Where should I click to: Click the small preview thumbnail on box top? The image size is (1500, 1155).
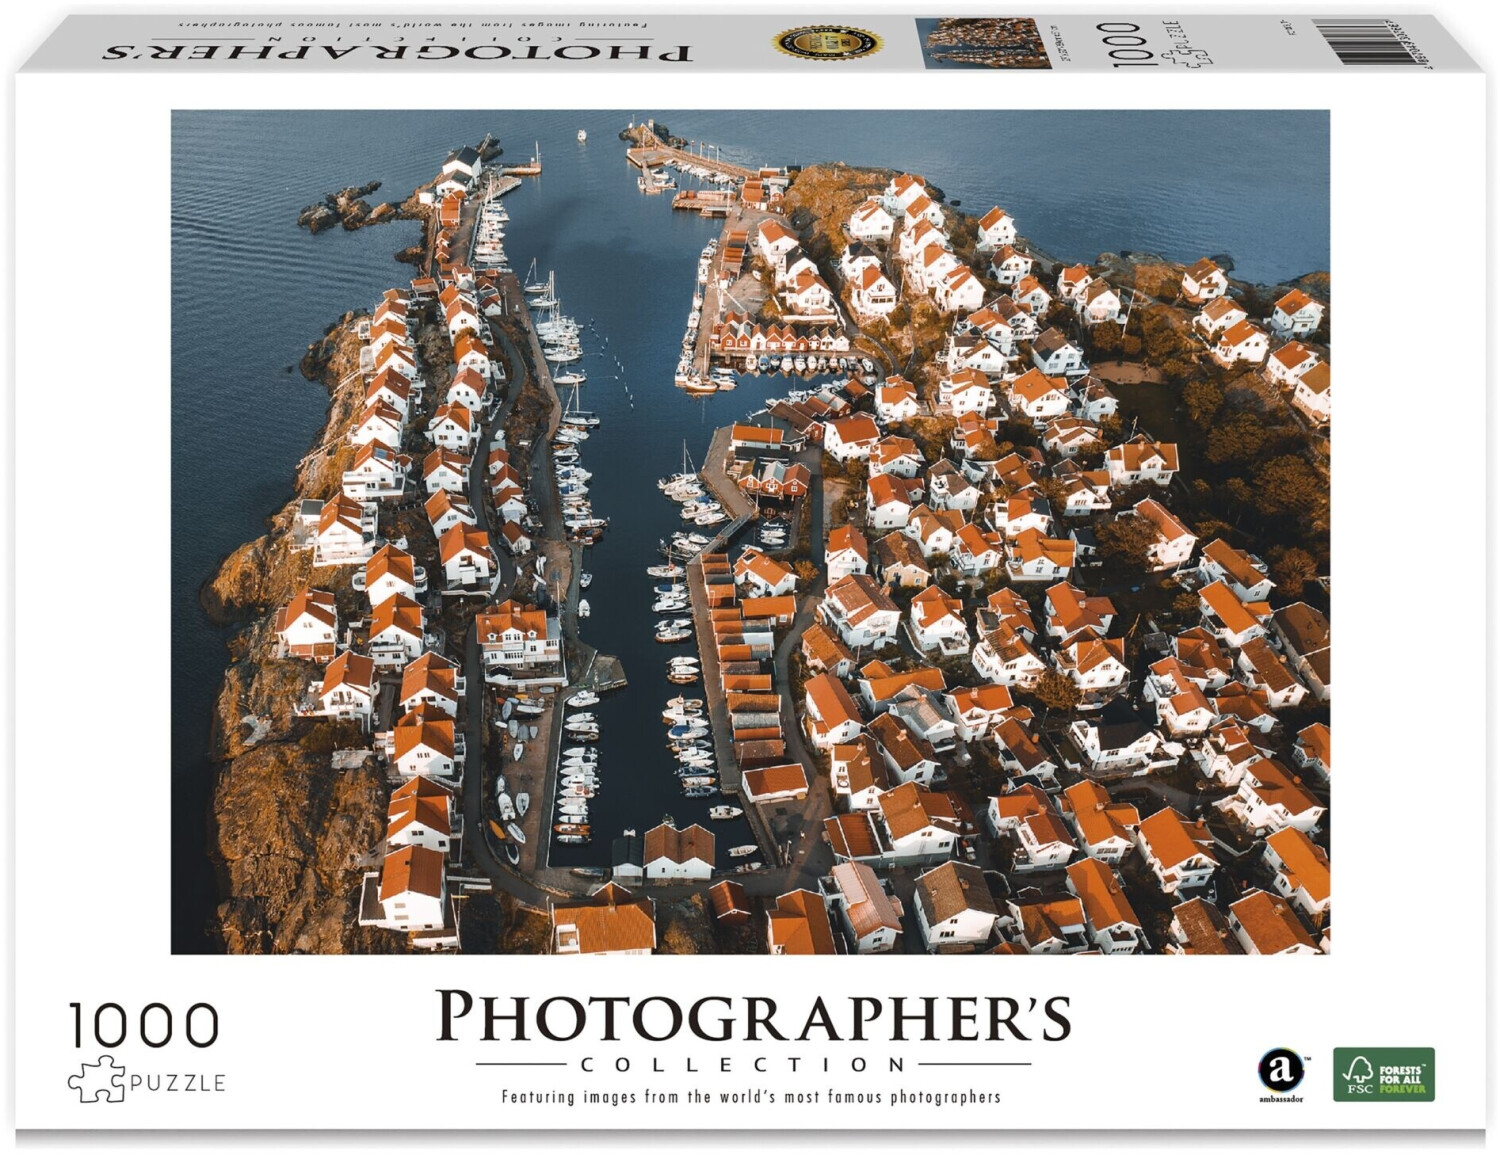click(983, 43)
